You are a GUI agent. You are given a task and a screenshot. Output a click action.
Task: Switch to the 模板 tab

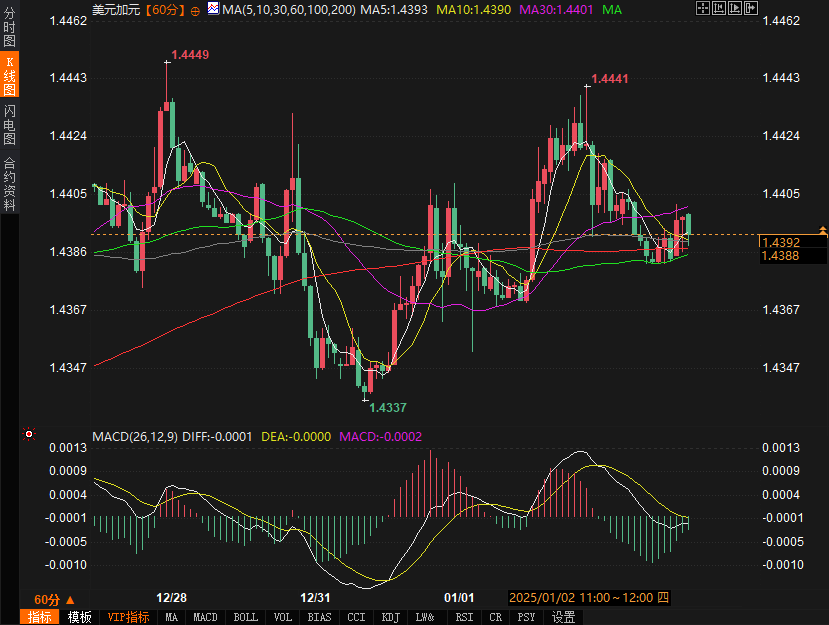point(80,617)
